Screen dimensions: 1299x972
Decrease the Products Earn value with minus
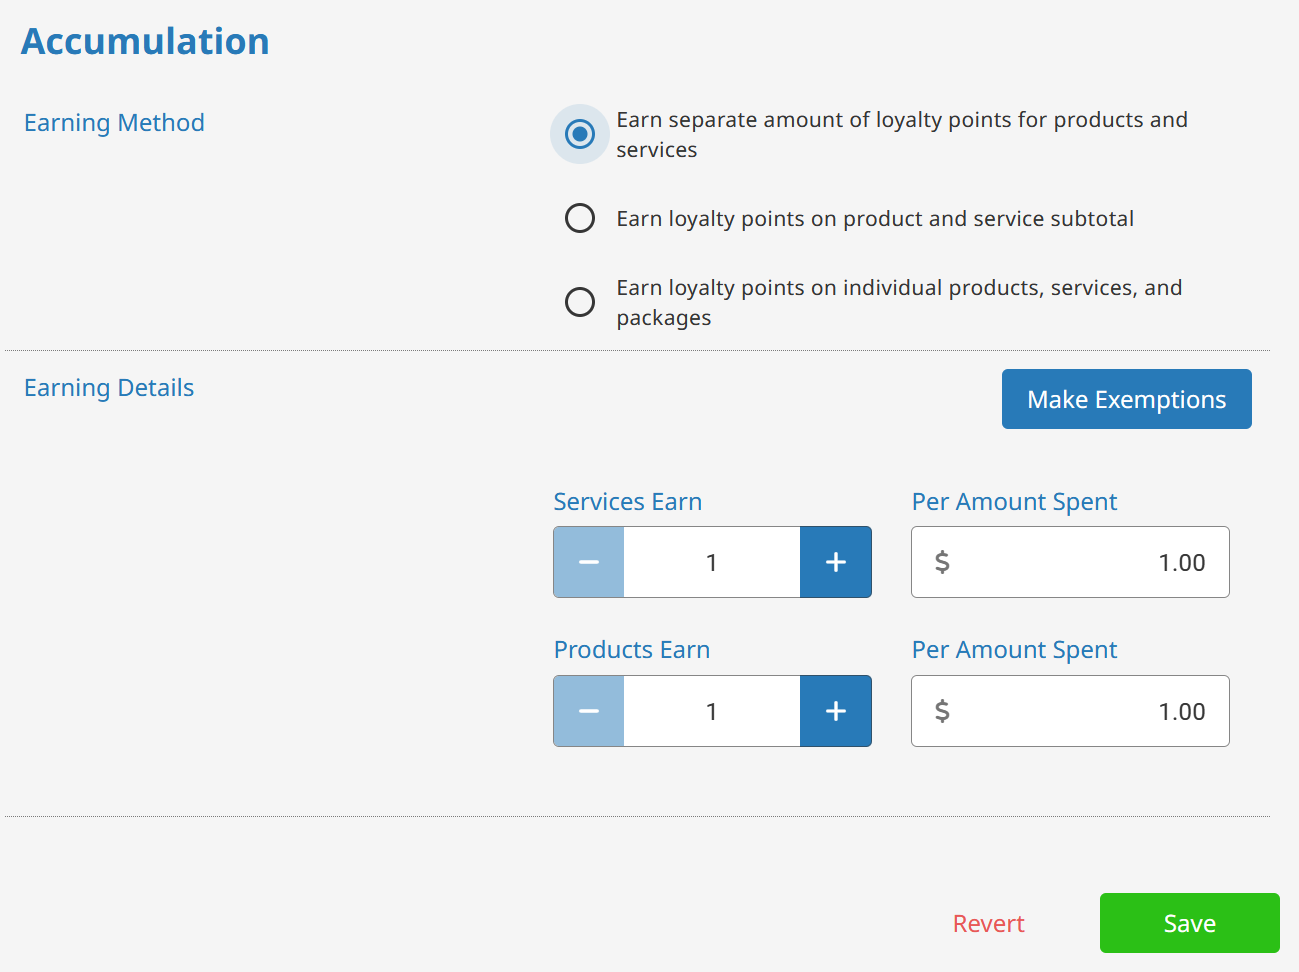click(x=589, y=711)
